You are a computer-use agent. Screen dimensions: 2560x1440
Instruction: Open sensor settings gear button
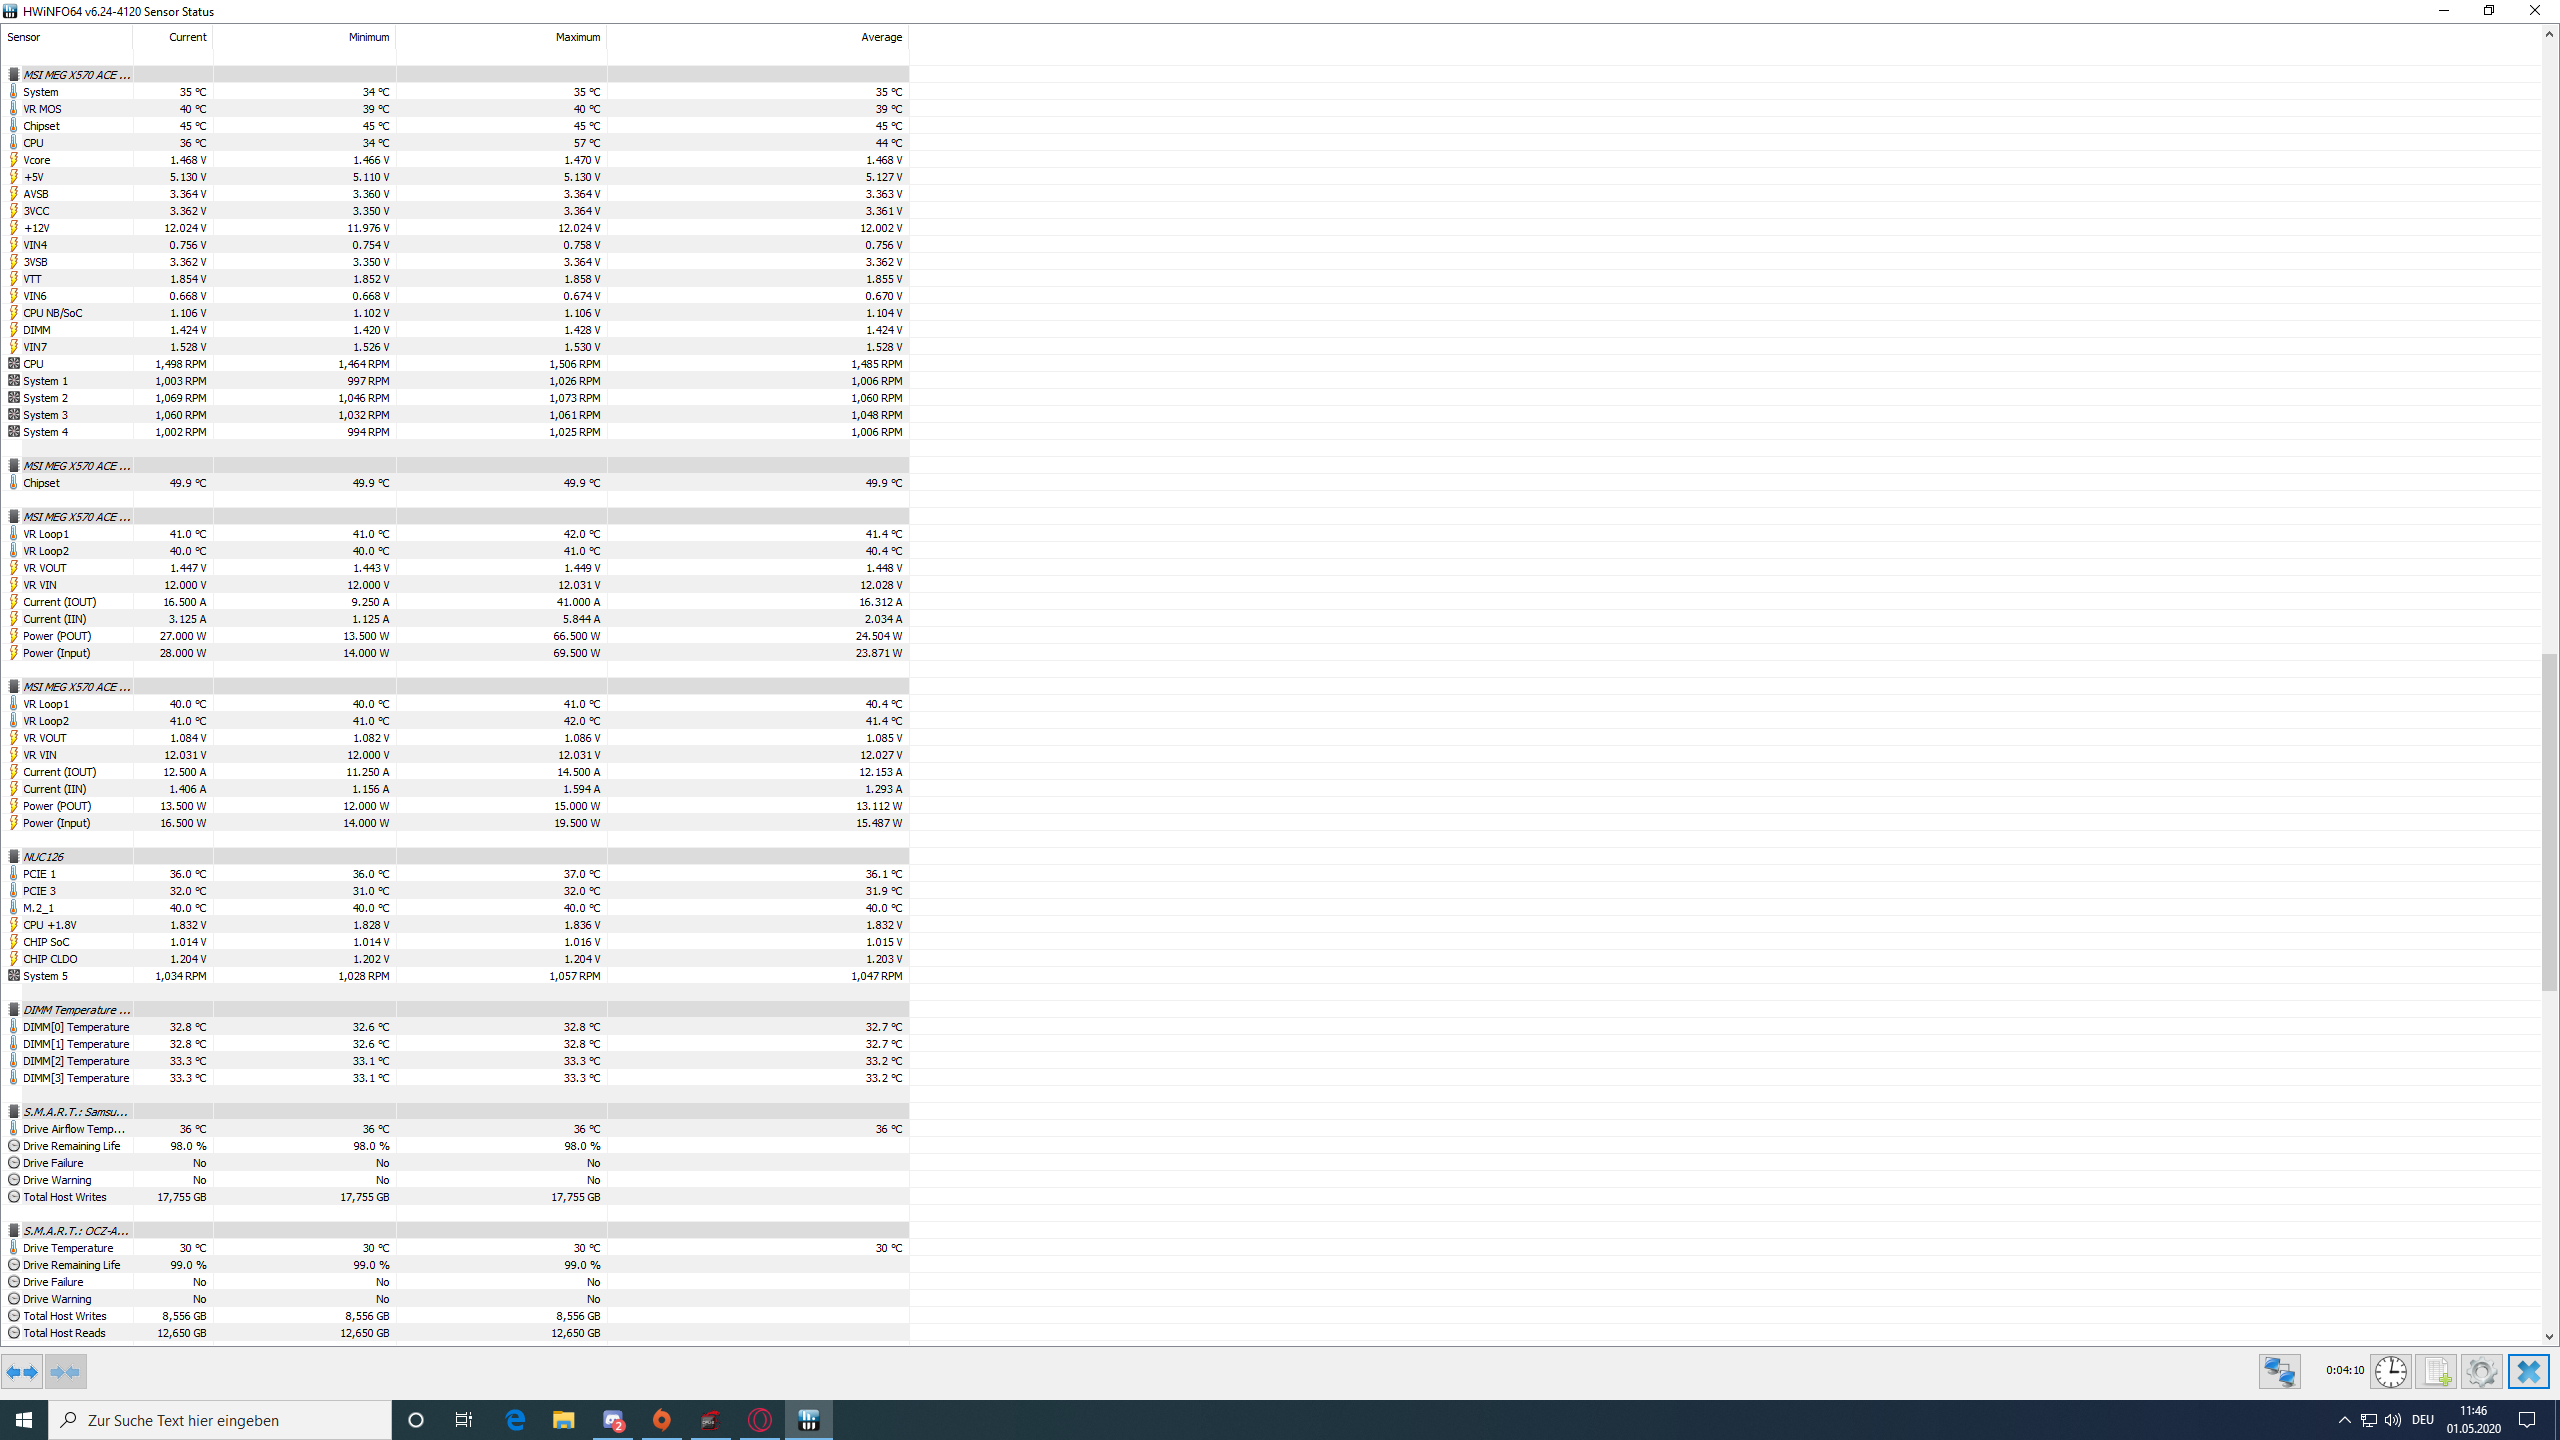pyautogui.click(x=2481, y=1372)
